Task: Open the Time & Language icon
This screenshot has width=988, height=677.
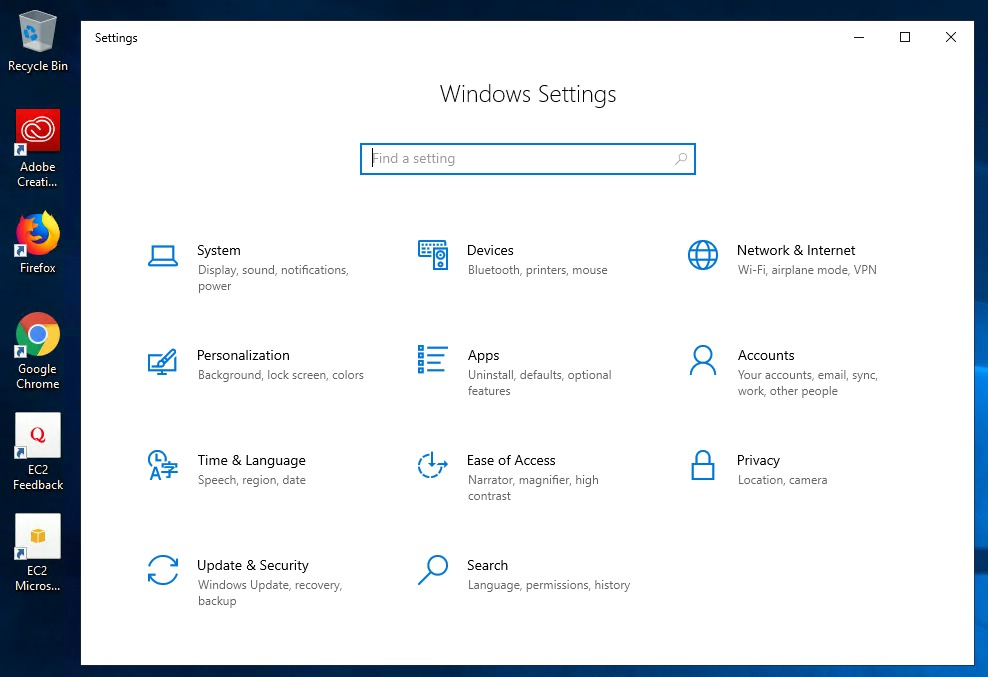Action: coord(163,465)
